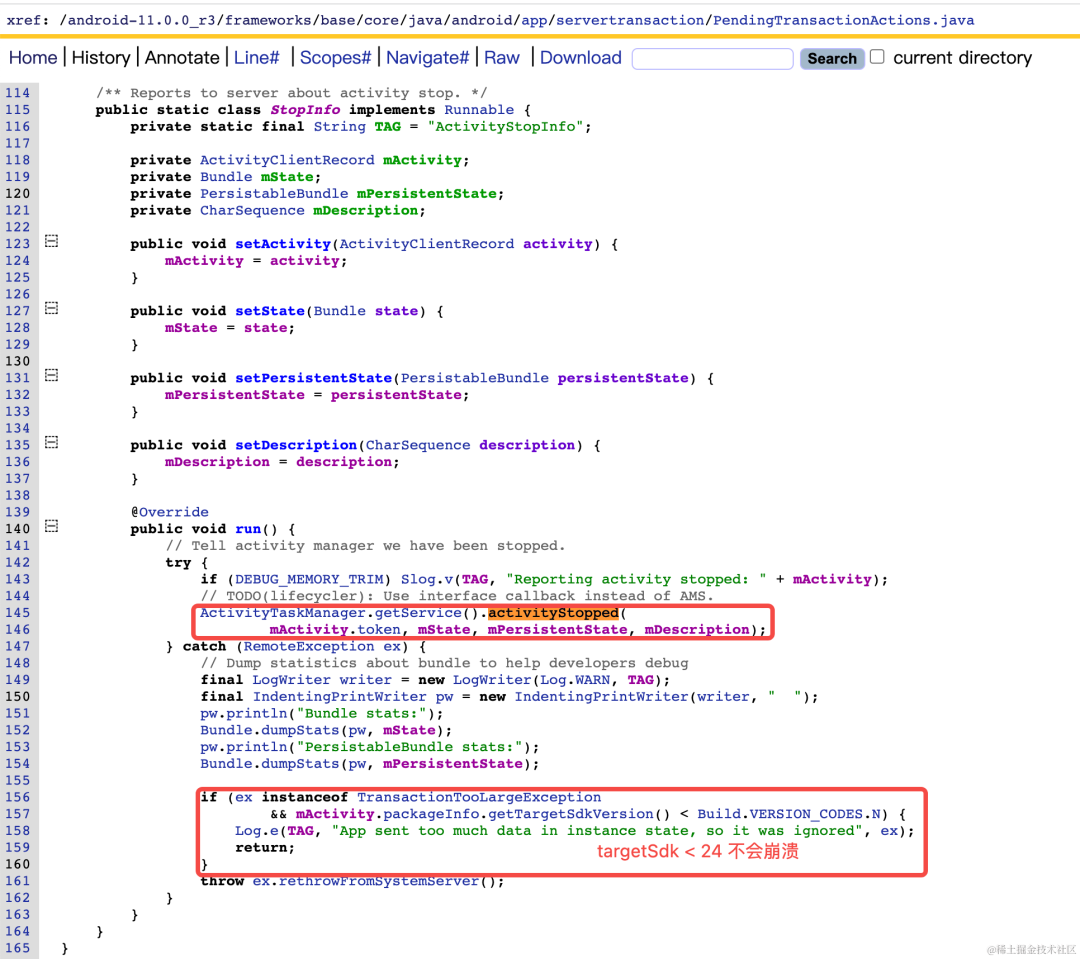This screenshot has width=1080, height=959.
Task: Open the Runnable interface link
Action: click(479, 110)
